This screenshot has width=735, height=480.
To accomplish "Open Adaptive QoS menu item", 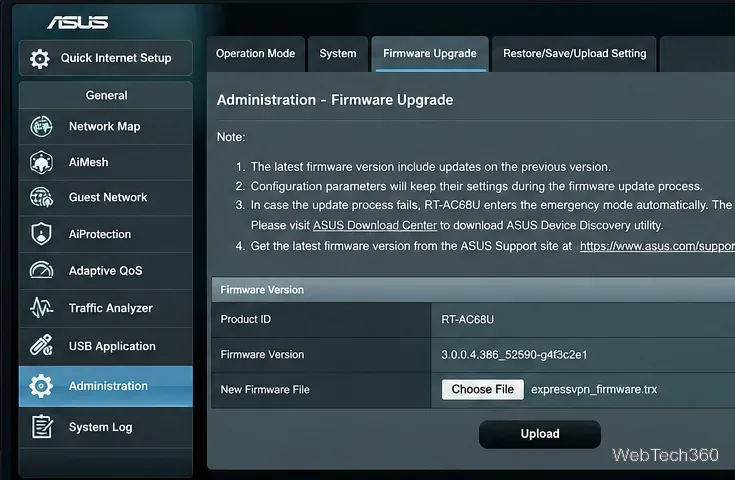I will tap(105, 270).
